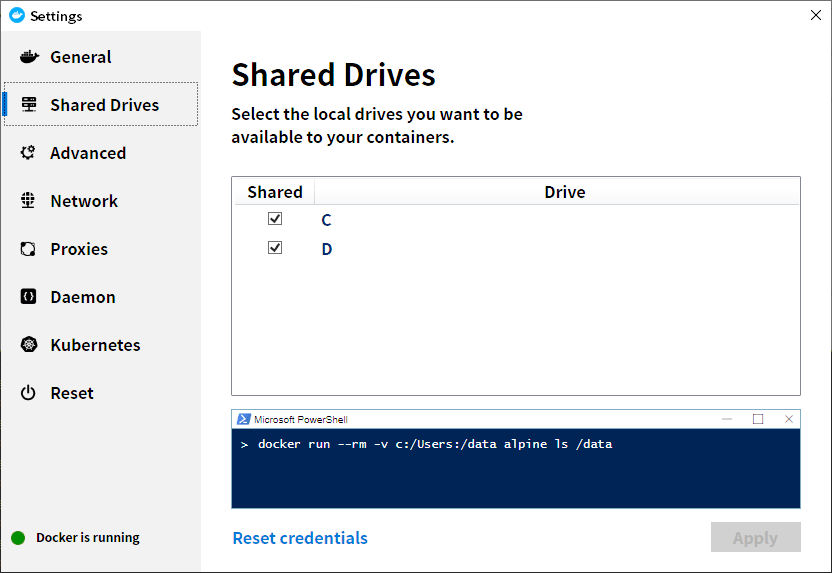The height and width of the screenshot is (573, 832).
Task: Uncheck the shared checkbox for drive D
Action: pyautogui.click(x=275, y=248)
